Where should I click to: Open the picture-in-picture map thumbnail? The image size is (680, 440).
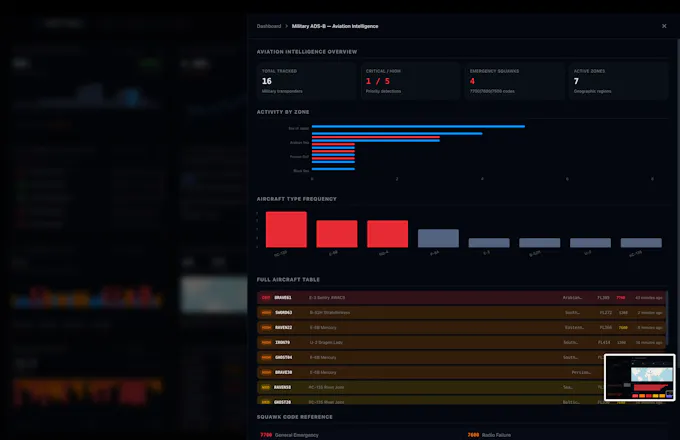click(640, 378)
